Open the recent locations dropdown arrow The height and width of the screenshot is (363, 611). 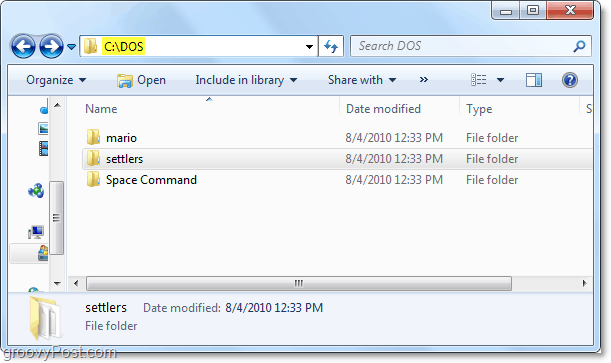pyautogui.click(x=71, y=47)
